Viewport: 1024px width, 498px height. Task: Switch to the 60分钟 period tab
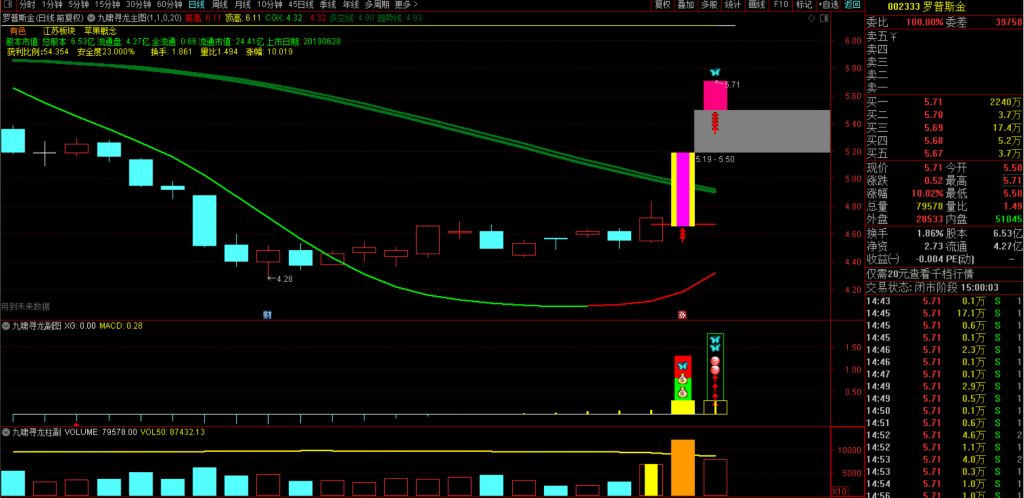pos(169,5)
